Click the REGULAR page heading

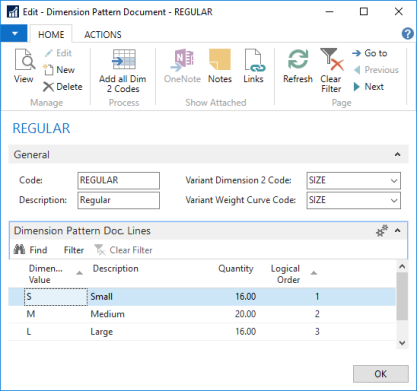(41, 128)
